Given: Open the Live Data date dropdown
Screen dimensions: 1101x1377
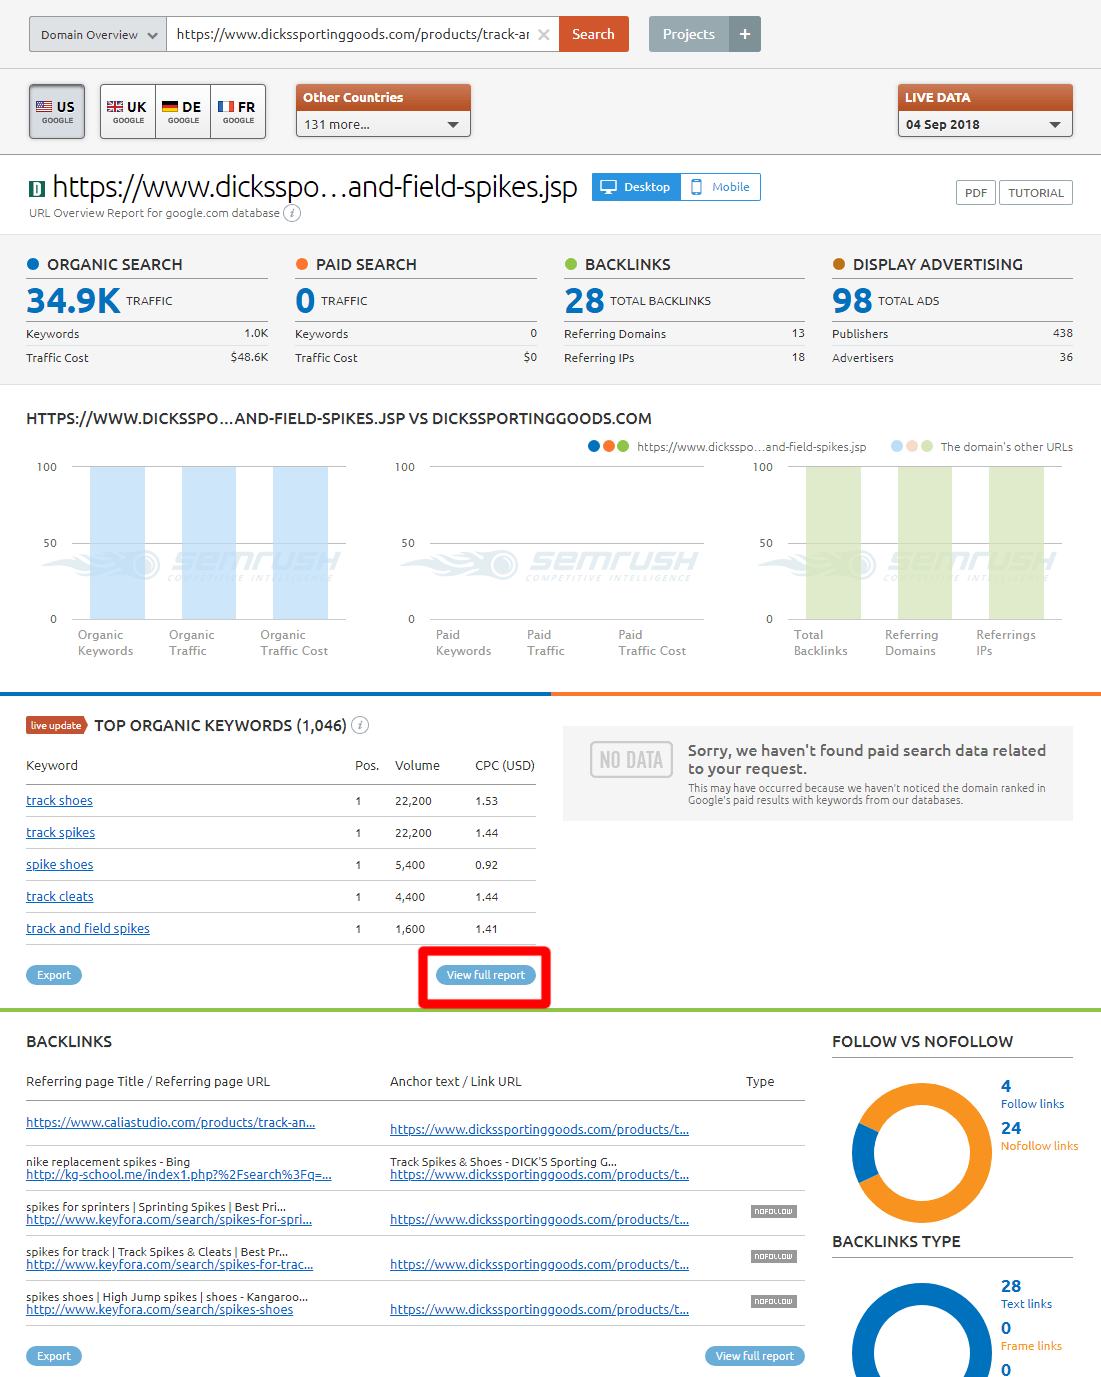Looking at the screenshot, I should click(x=985, y=124).
